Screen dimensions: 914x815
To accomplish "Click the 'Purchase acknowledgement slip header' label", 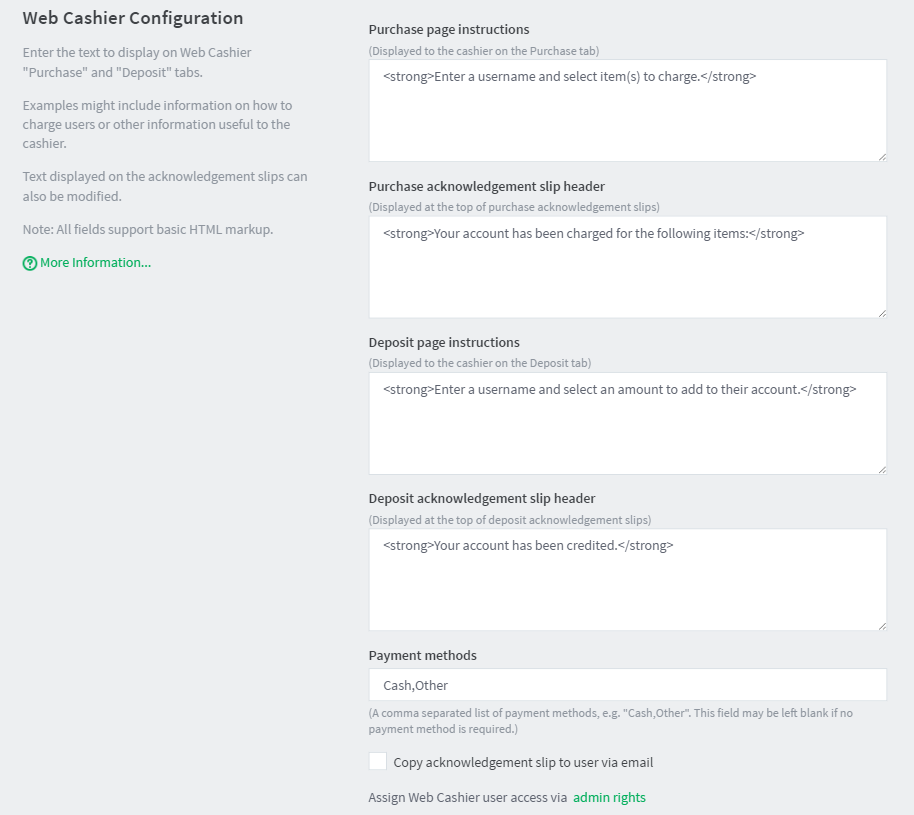I will point(487,187).
